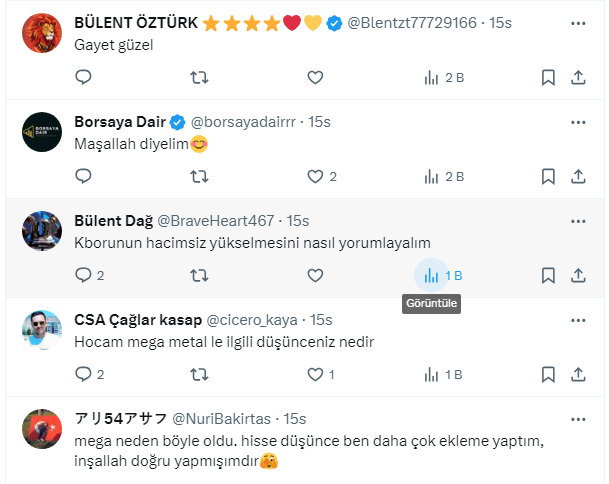Viewport: 609px width, 484px height.
Task: Expand options for Bülent Dağ's tweet
Action: (x=578, y=221)
